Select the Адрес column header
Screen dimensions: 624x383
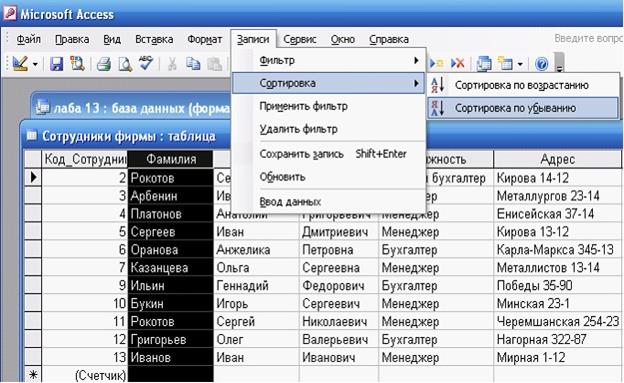click(557, 159)
